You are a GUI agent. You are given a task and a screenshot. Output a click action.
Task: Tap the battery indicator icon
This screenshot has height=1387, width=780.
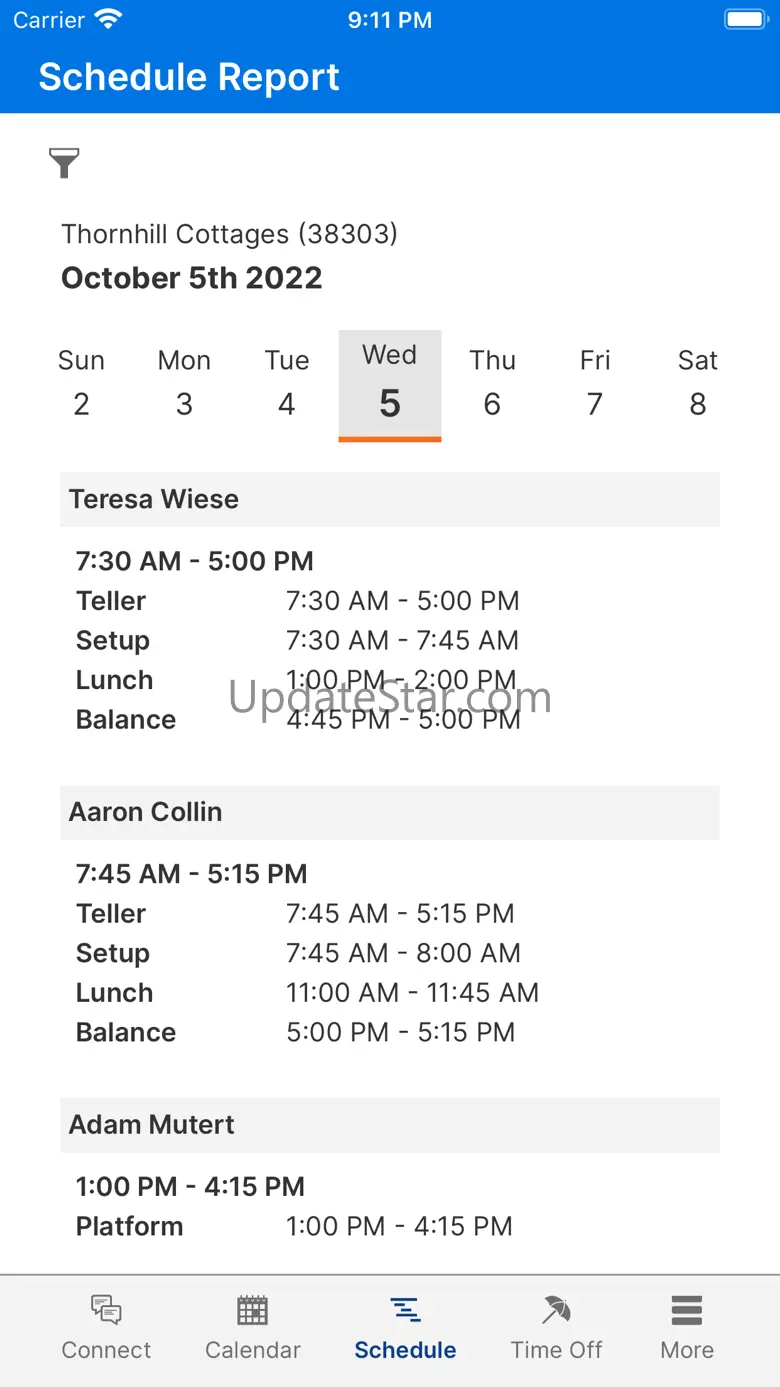(x=745, y=19)
